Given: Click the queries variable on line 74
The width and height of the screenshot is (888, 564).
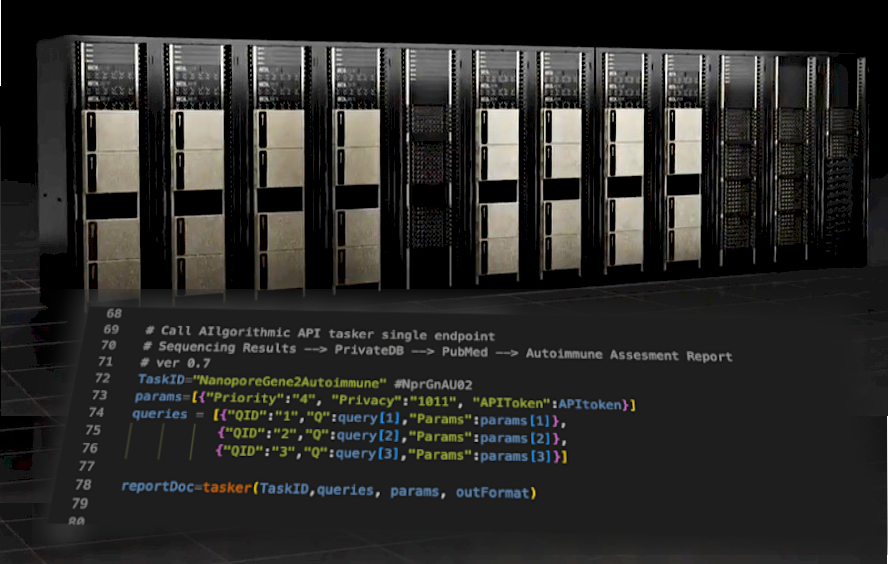Looking at the screenshot, I should 160,414.
